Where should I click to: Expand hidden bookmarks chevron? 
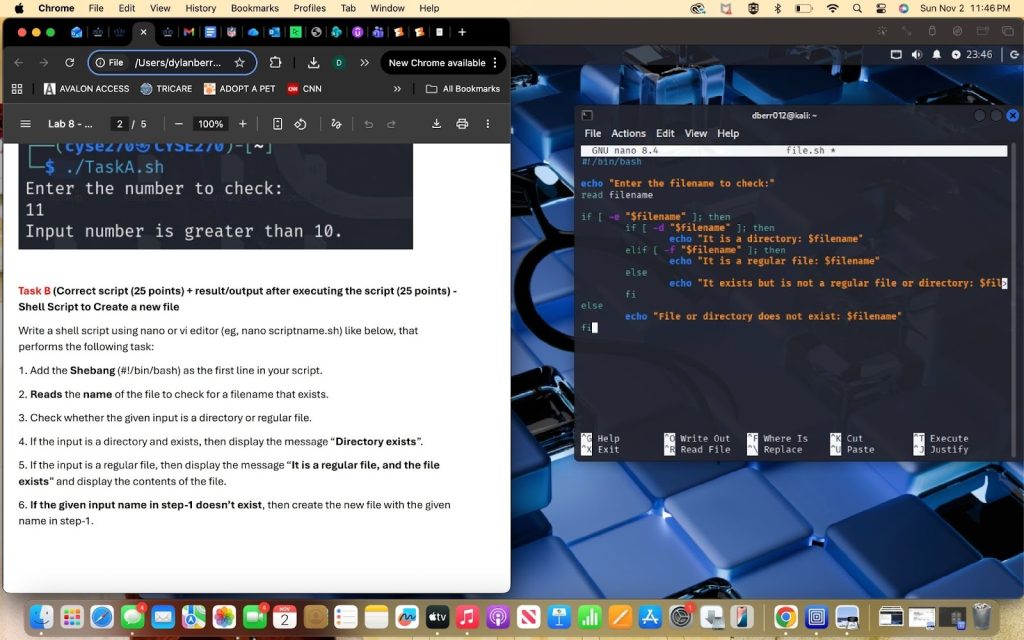[x=397, y=88]
